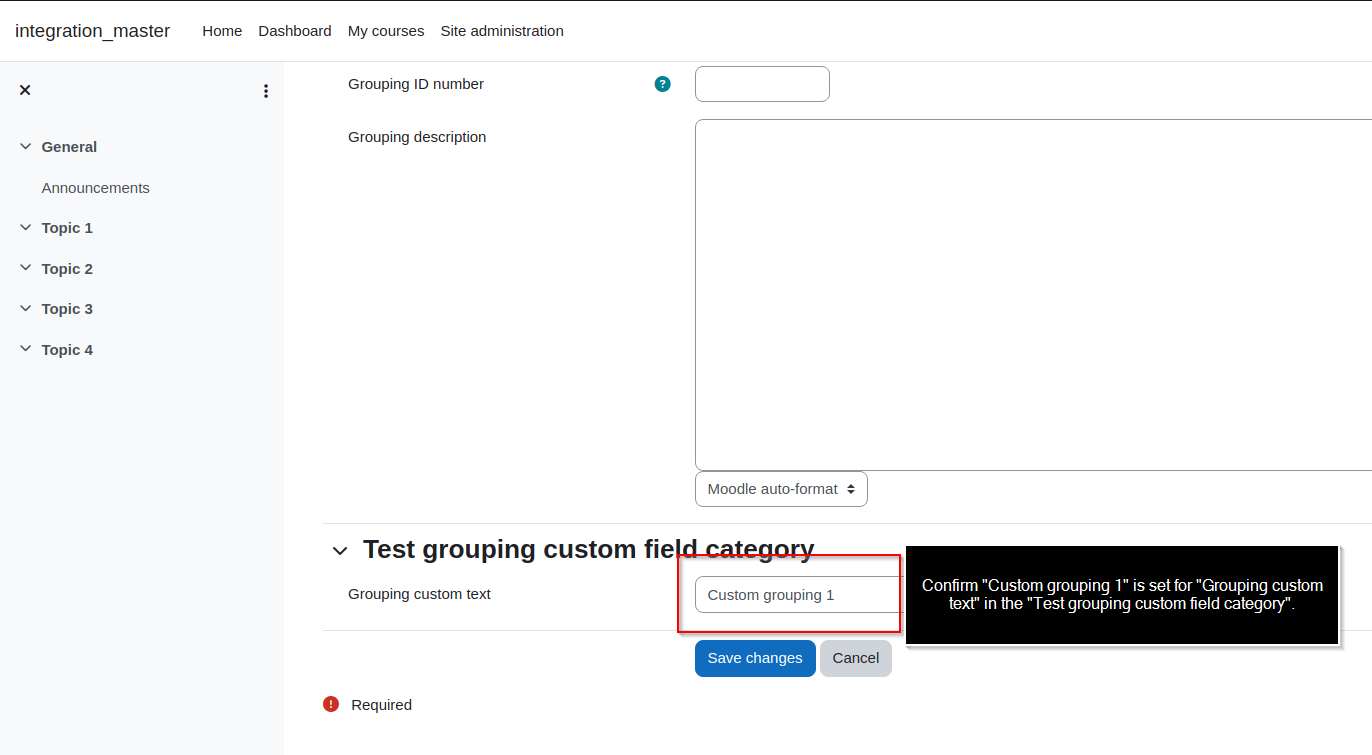Select General in course index
Image resolution: width=1372 pixels, height=755 pixels.
(69, 147)
